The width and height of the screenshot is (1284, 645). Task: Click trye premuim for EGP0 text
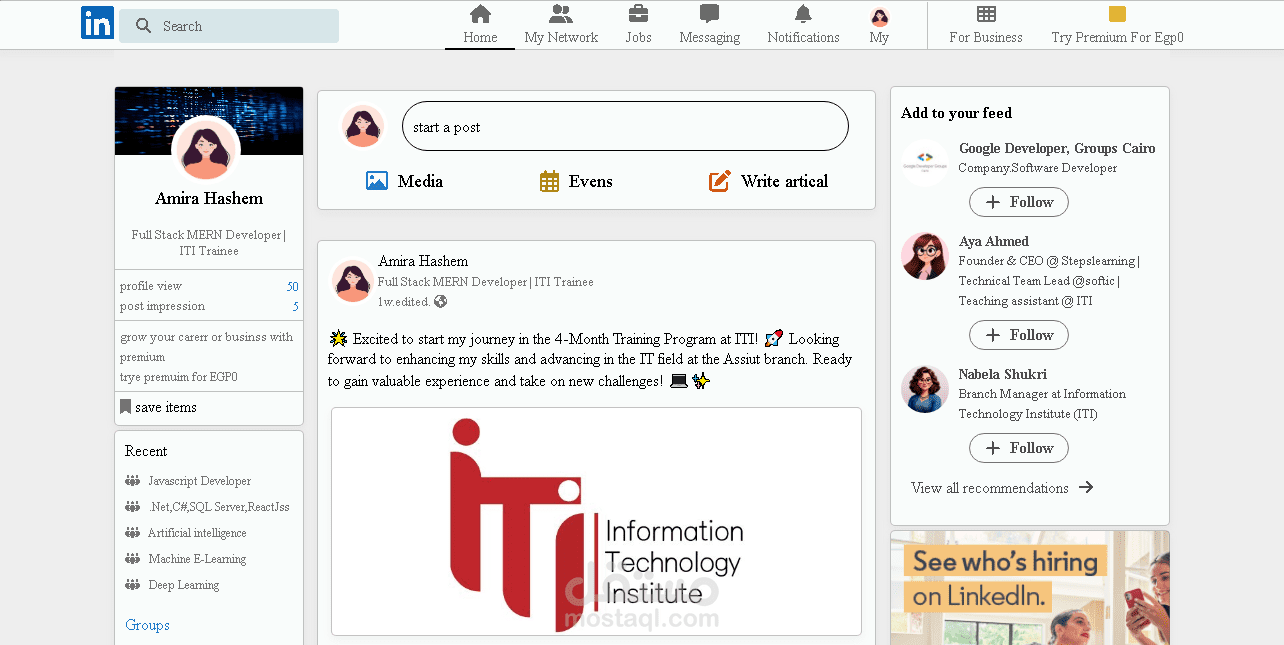(179, 377)
